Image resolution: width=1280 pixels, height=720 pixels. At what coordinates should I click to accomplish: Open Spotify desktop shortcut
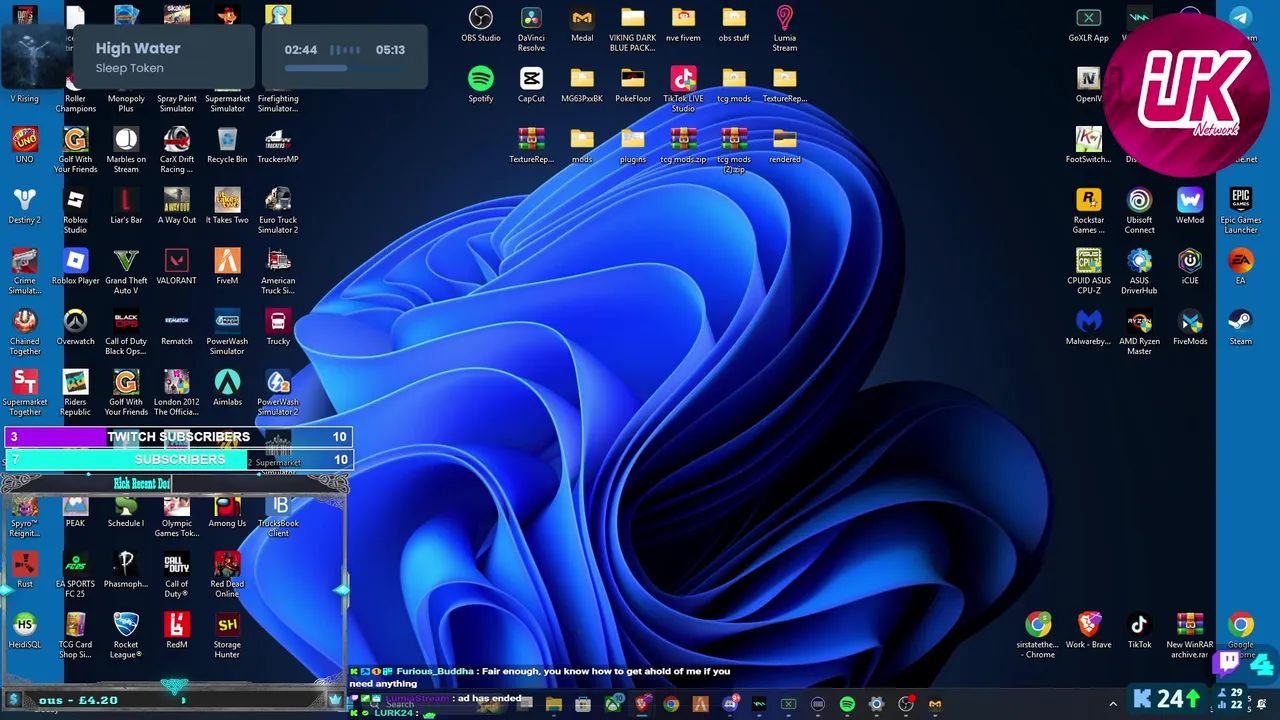481,85
